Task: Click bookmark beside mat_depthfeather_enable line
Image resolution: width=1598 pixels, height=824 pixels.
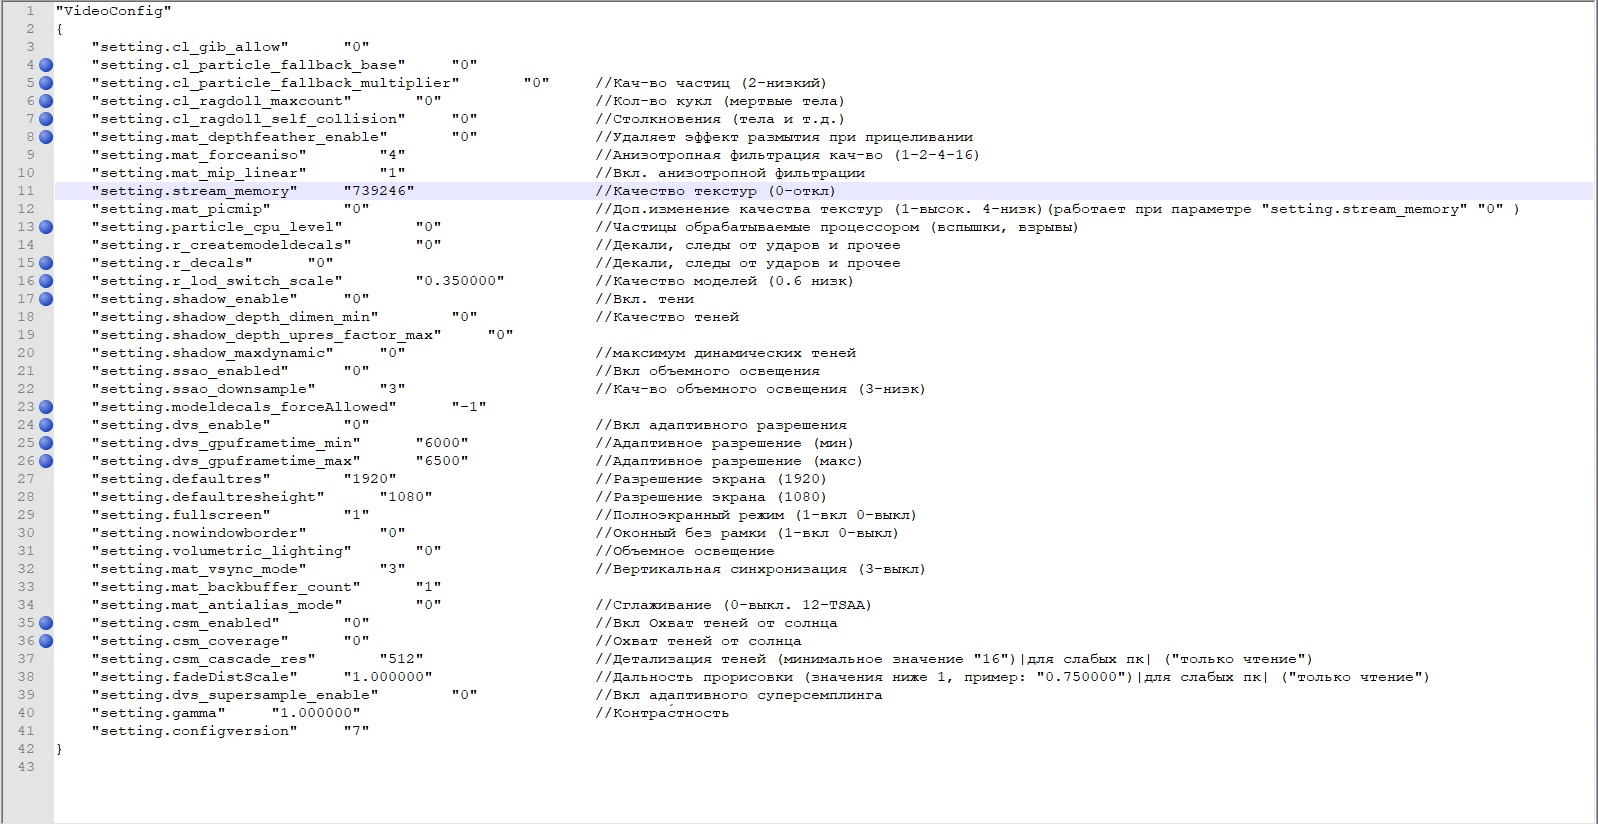Action: click(x=46, y=137)
